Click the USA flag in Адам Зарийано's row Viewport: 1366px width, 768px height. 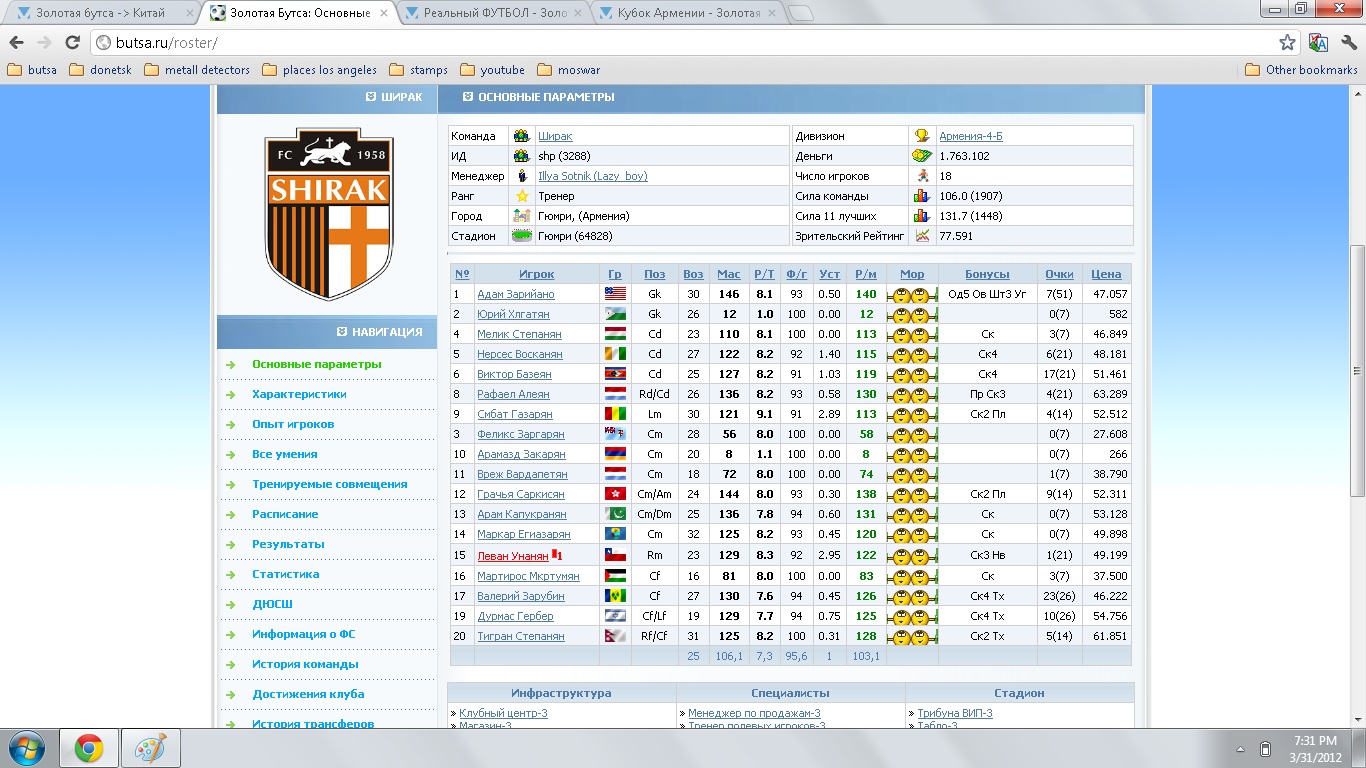[614, 294]
